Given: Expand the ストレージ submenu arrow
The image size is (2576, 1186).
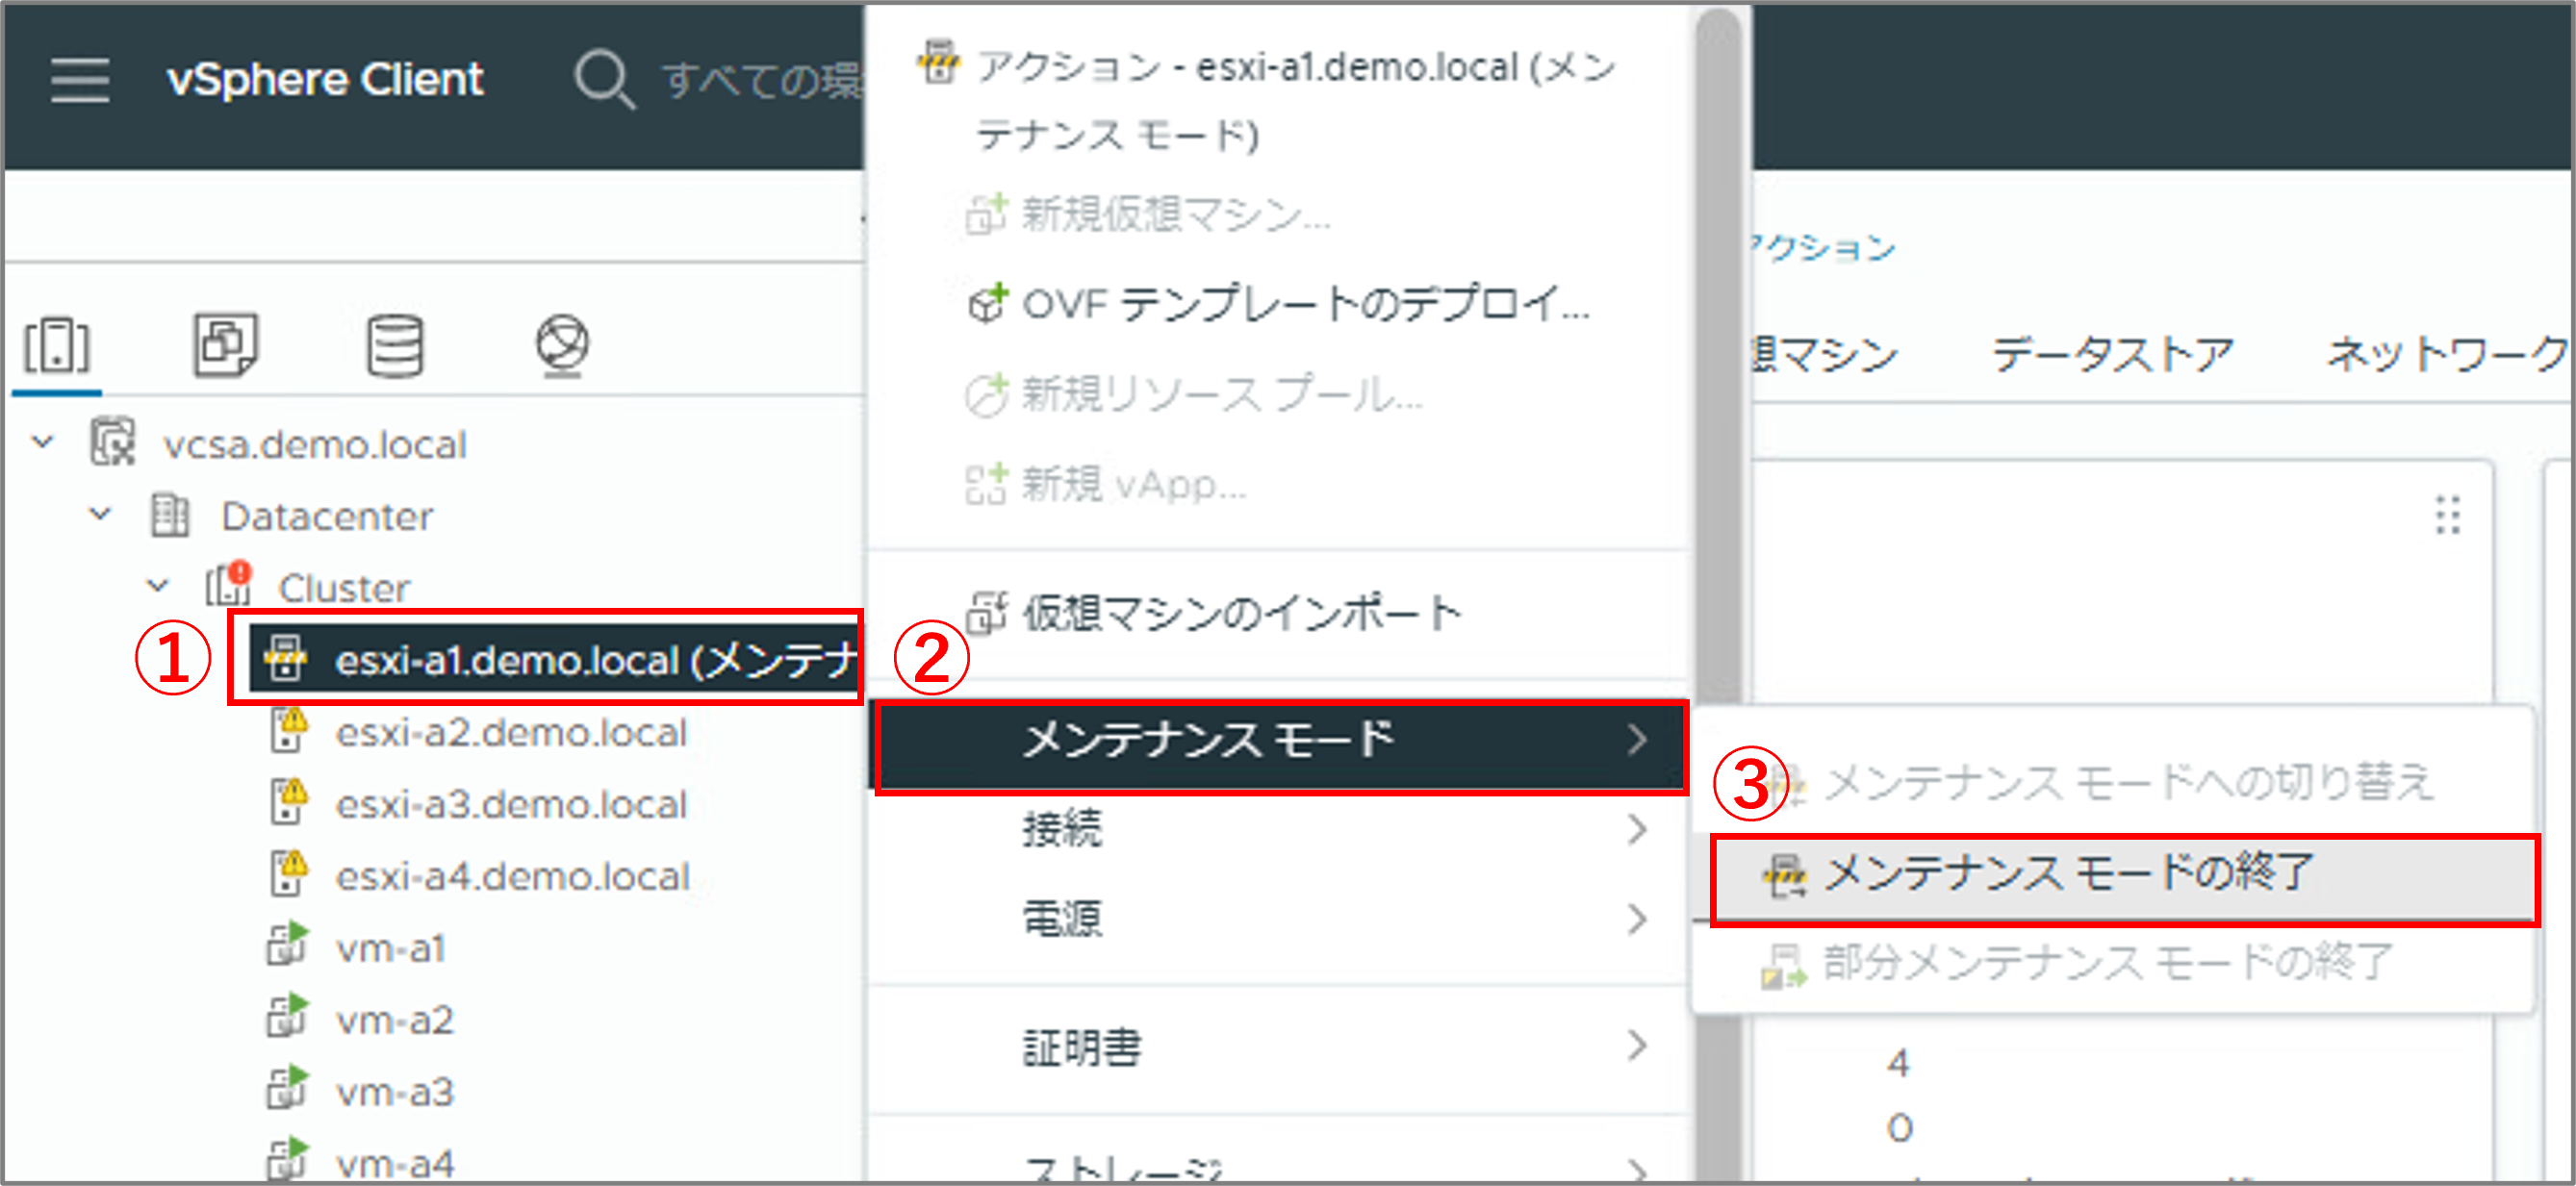Looking at the screenshot, I should pyautogui.click(x=1637, y=1170).
